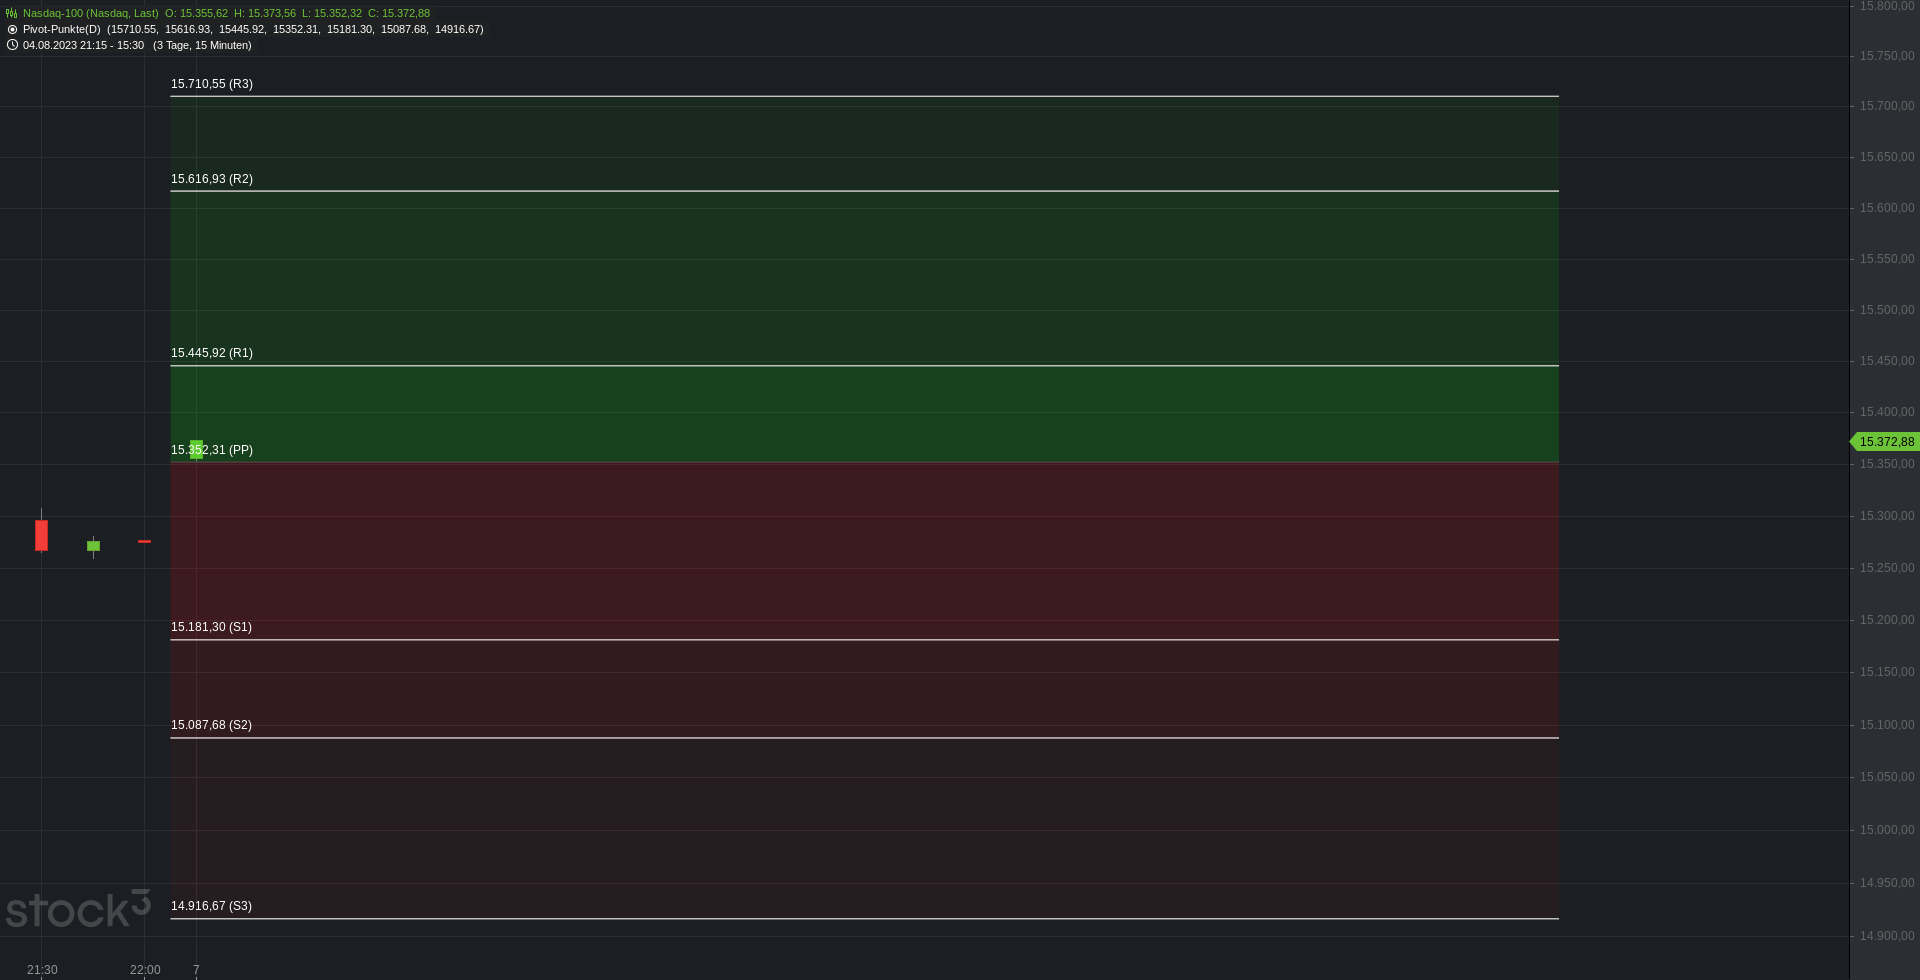The width and height of the screenshot is (1920, 980).
Task: Select the 15.181,30 (S1) support label
Action: pos(211,627)
